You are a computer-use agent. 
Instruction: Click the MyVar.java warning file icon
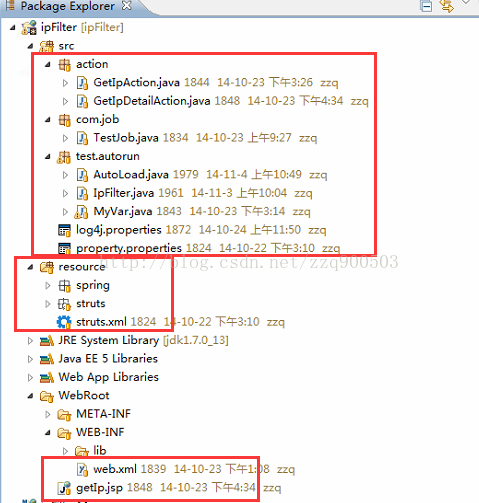81,212
